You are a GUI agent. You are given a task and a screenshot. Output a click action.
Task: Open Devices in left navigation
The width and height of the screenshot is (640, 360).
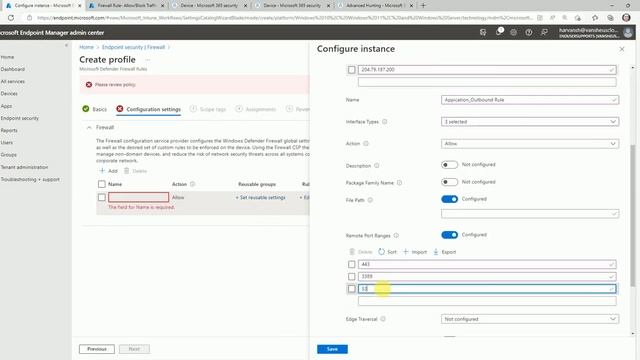coord(9,94)
